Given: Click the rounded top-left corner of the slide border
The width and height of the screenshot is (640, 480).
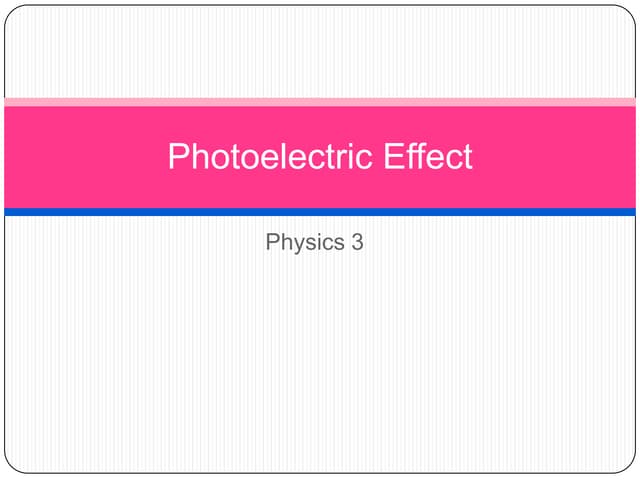Looking at the screenshot, I should click(x=12, y=13).
